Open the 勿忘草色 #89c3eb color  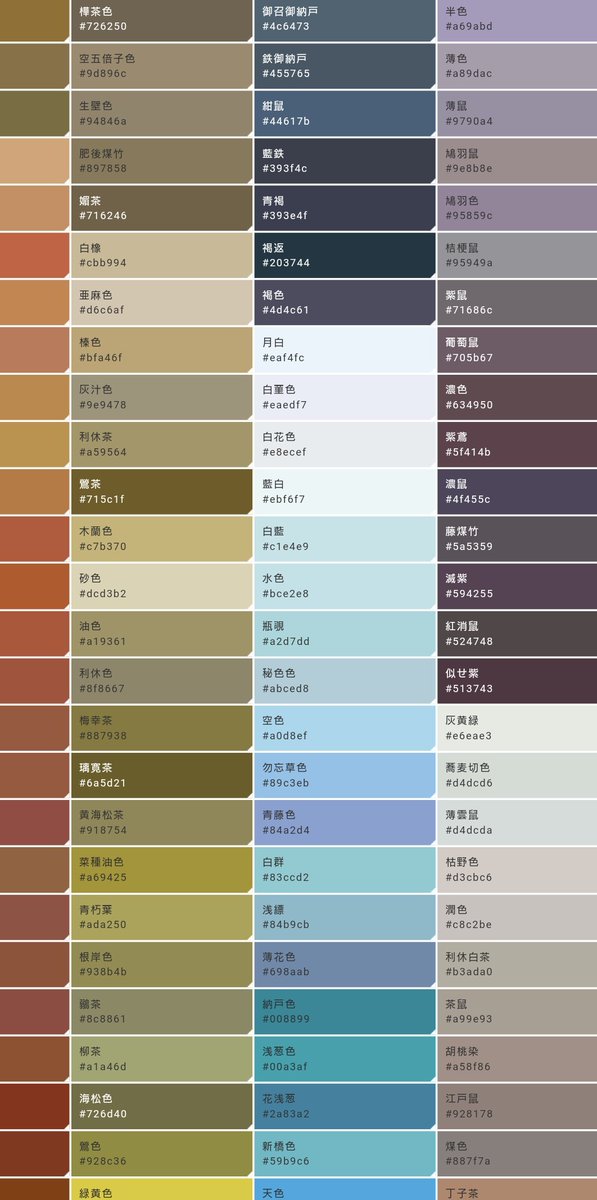point(344,775)
